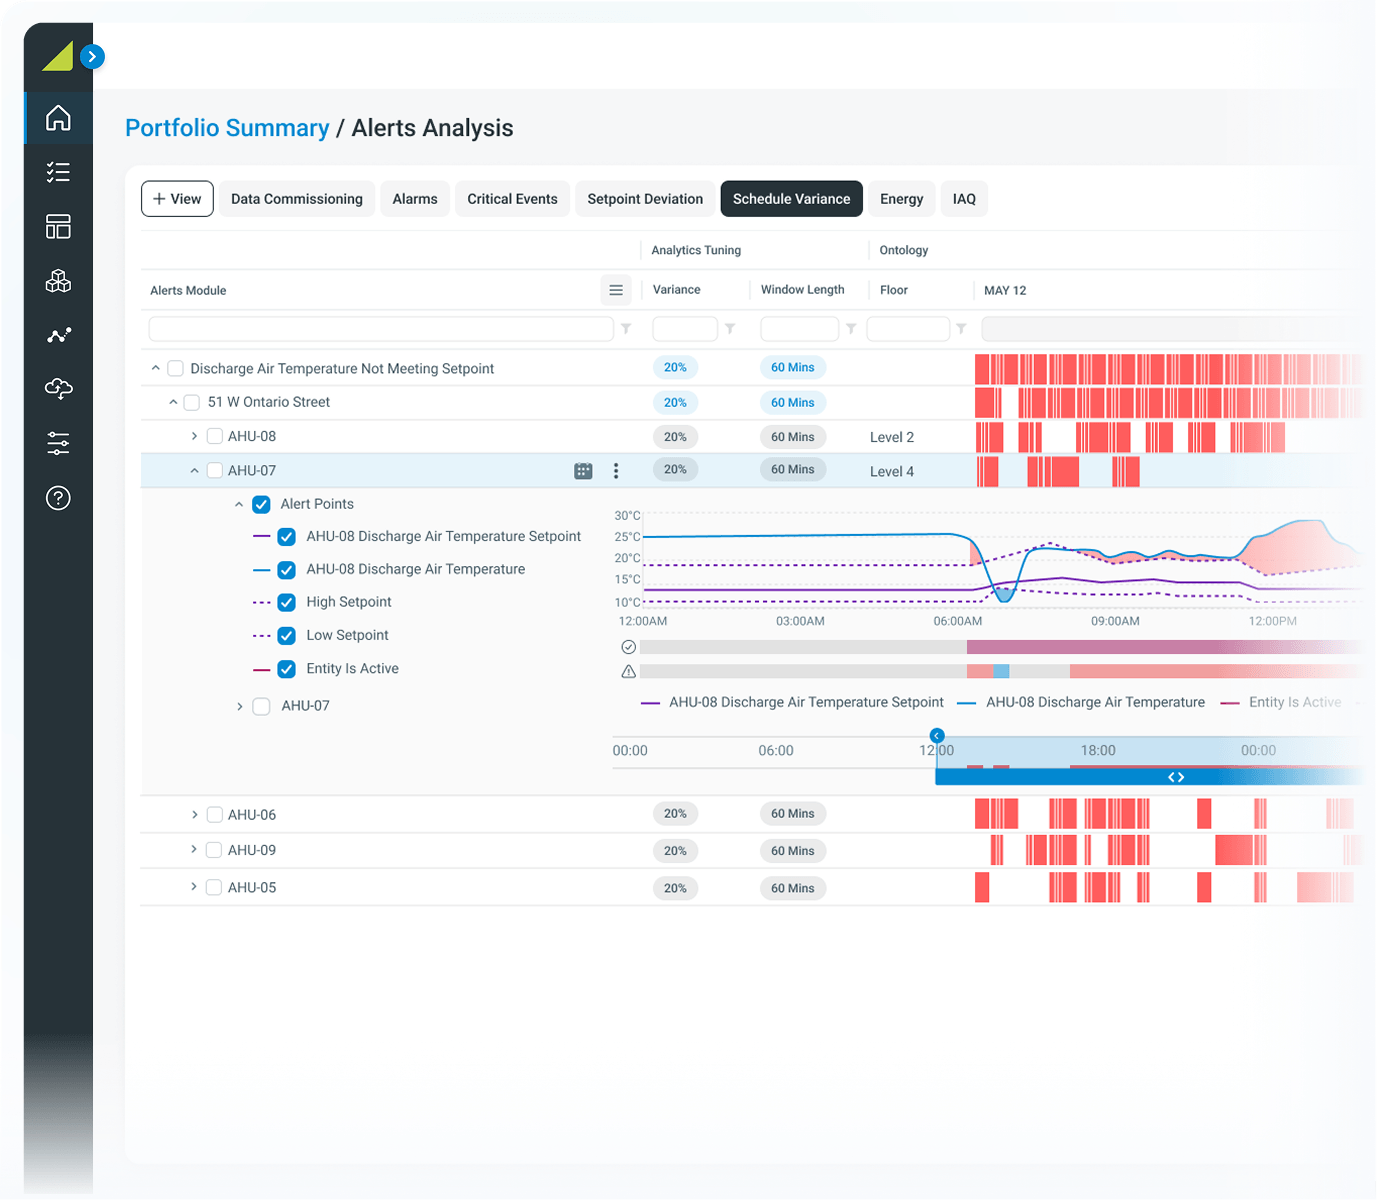The image size is (1377, 1200).
Task: Open the cloud sync sidebar icon
Action: 58,388
